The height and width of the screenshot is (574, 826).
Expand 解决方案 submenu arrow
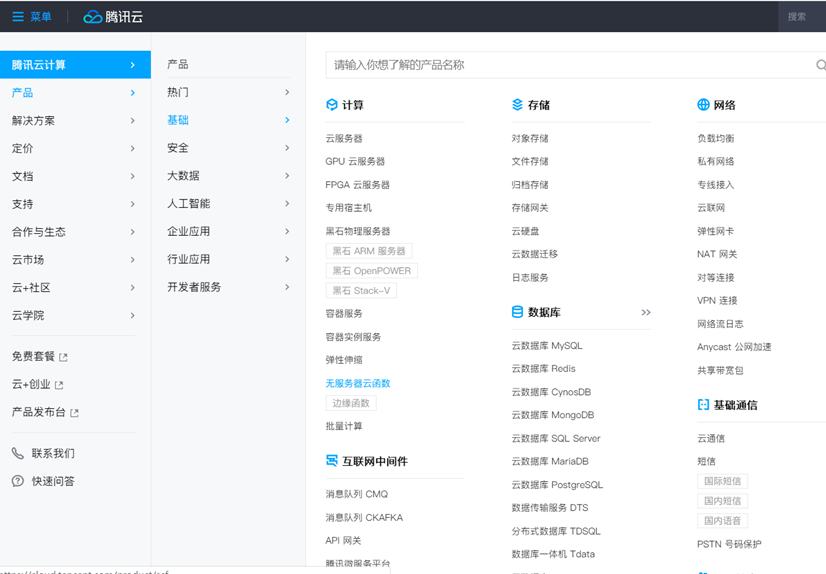pyautogui.click(x=133, y=121)
